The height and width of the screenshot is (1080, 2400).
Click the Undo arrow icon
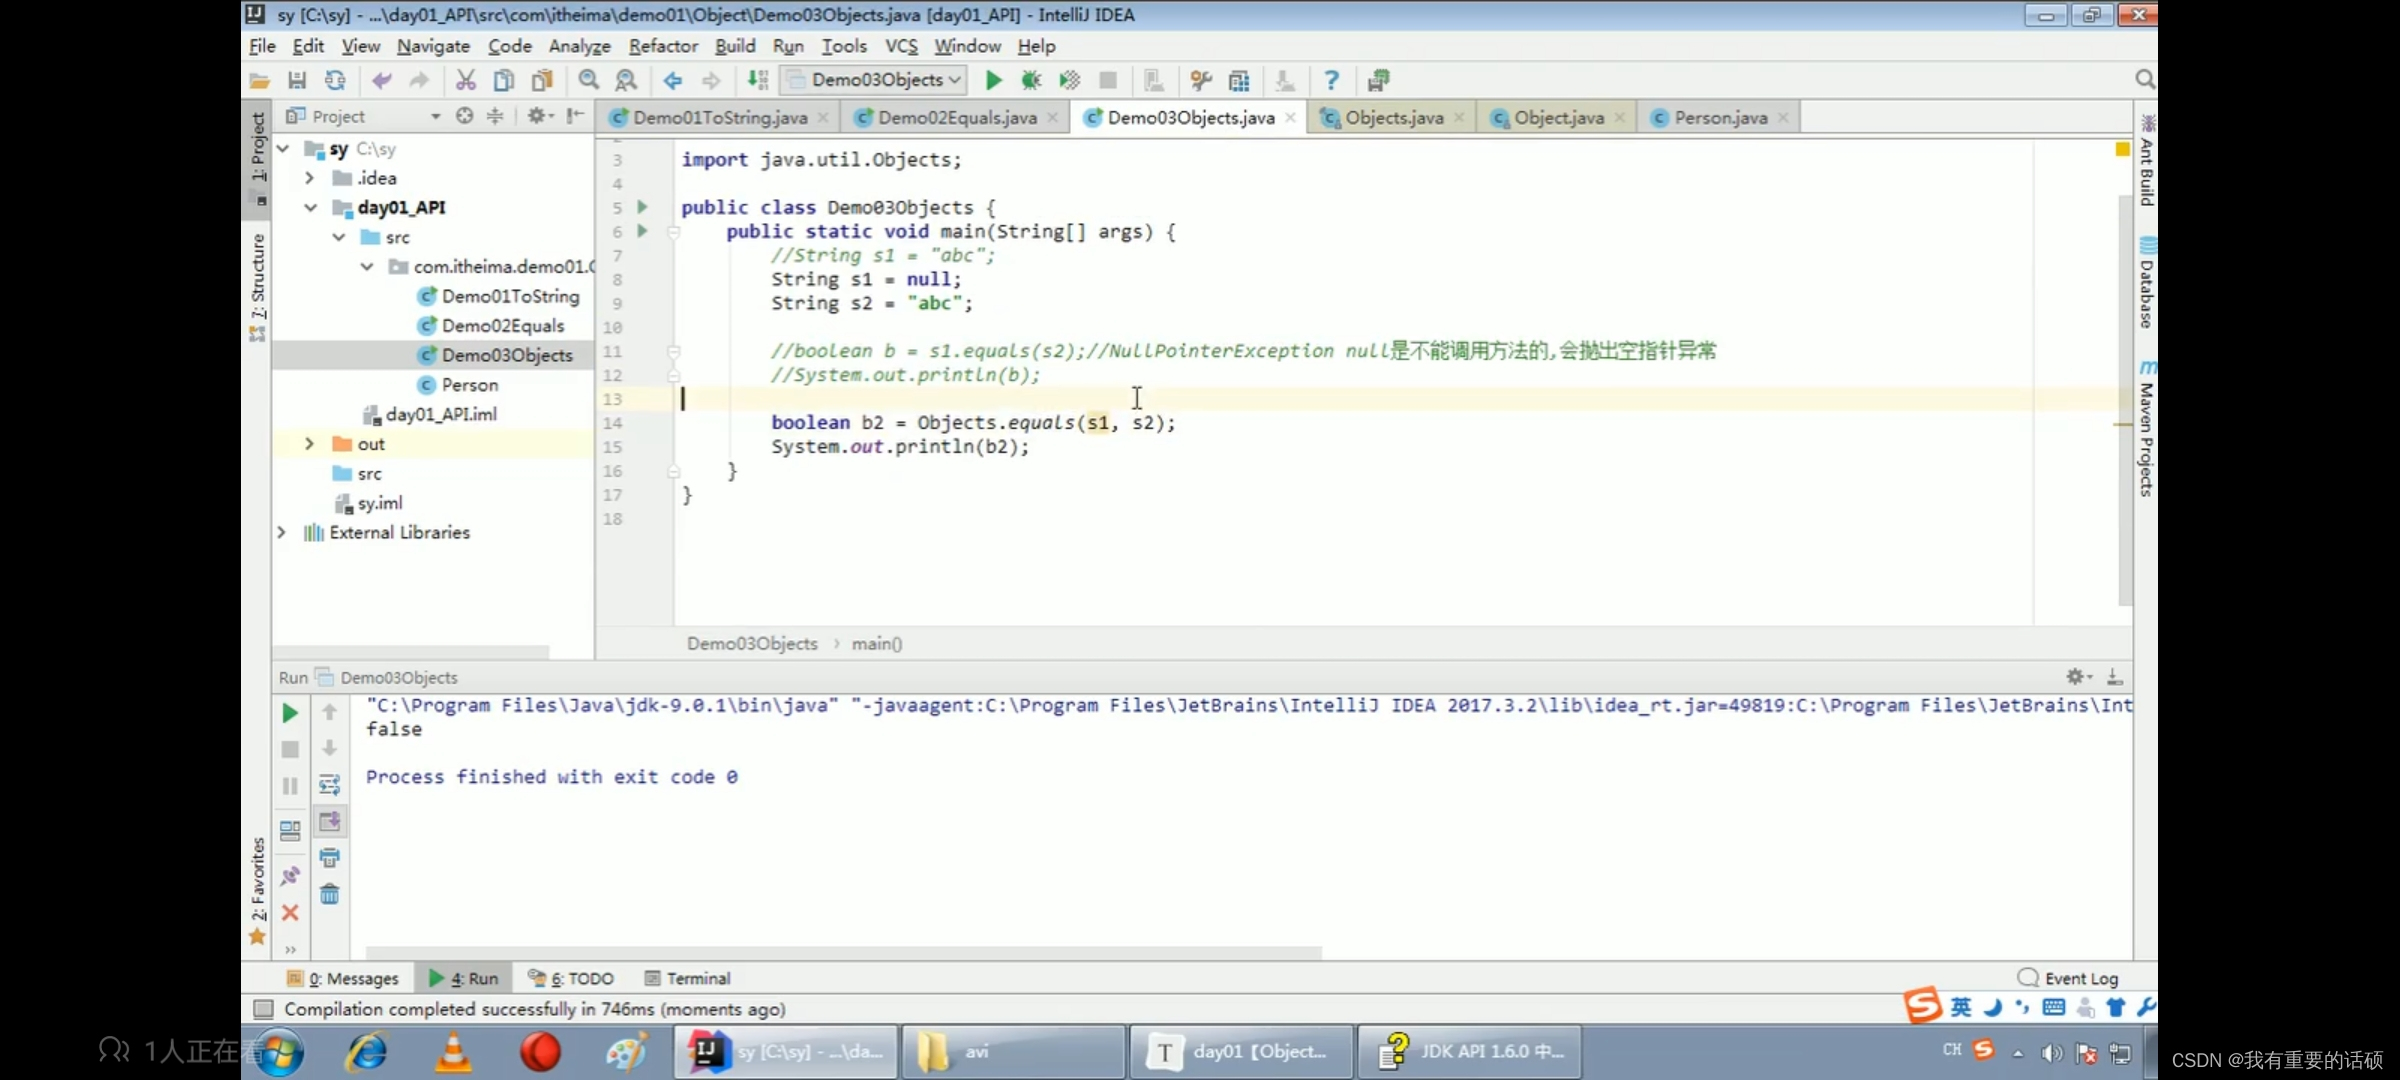tap(381, 81)
